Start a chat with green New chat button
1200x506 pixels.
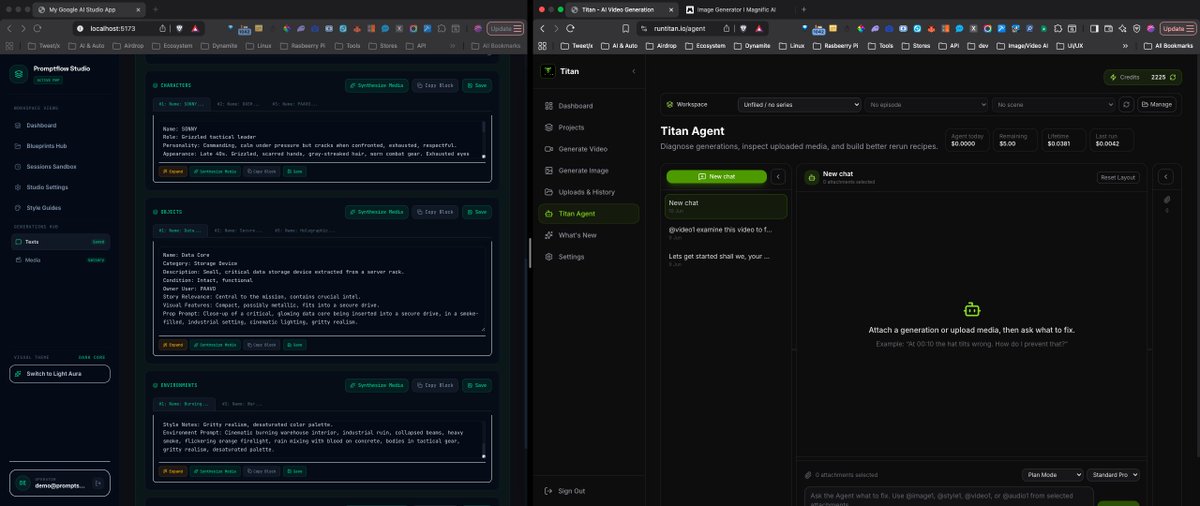point(717,177)
